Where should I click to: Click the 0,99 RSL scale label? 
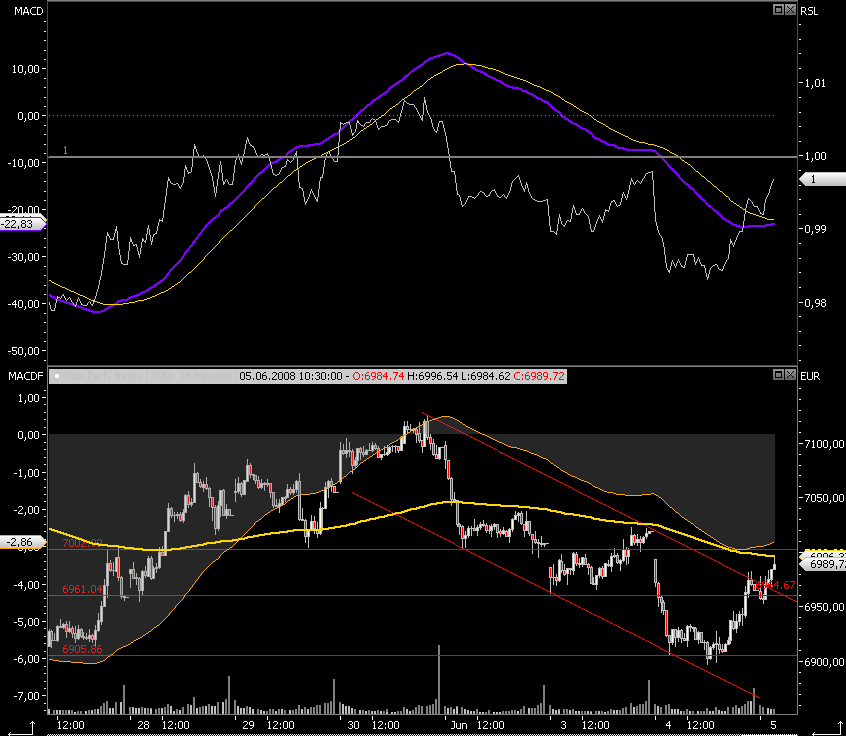point(815,229)
